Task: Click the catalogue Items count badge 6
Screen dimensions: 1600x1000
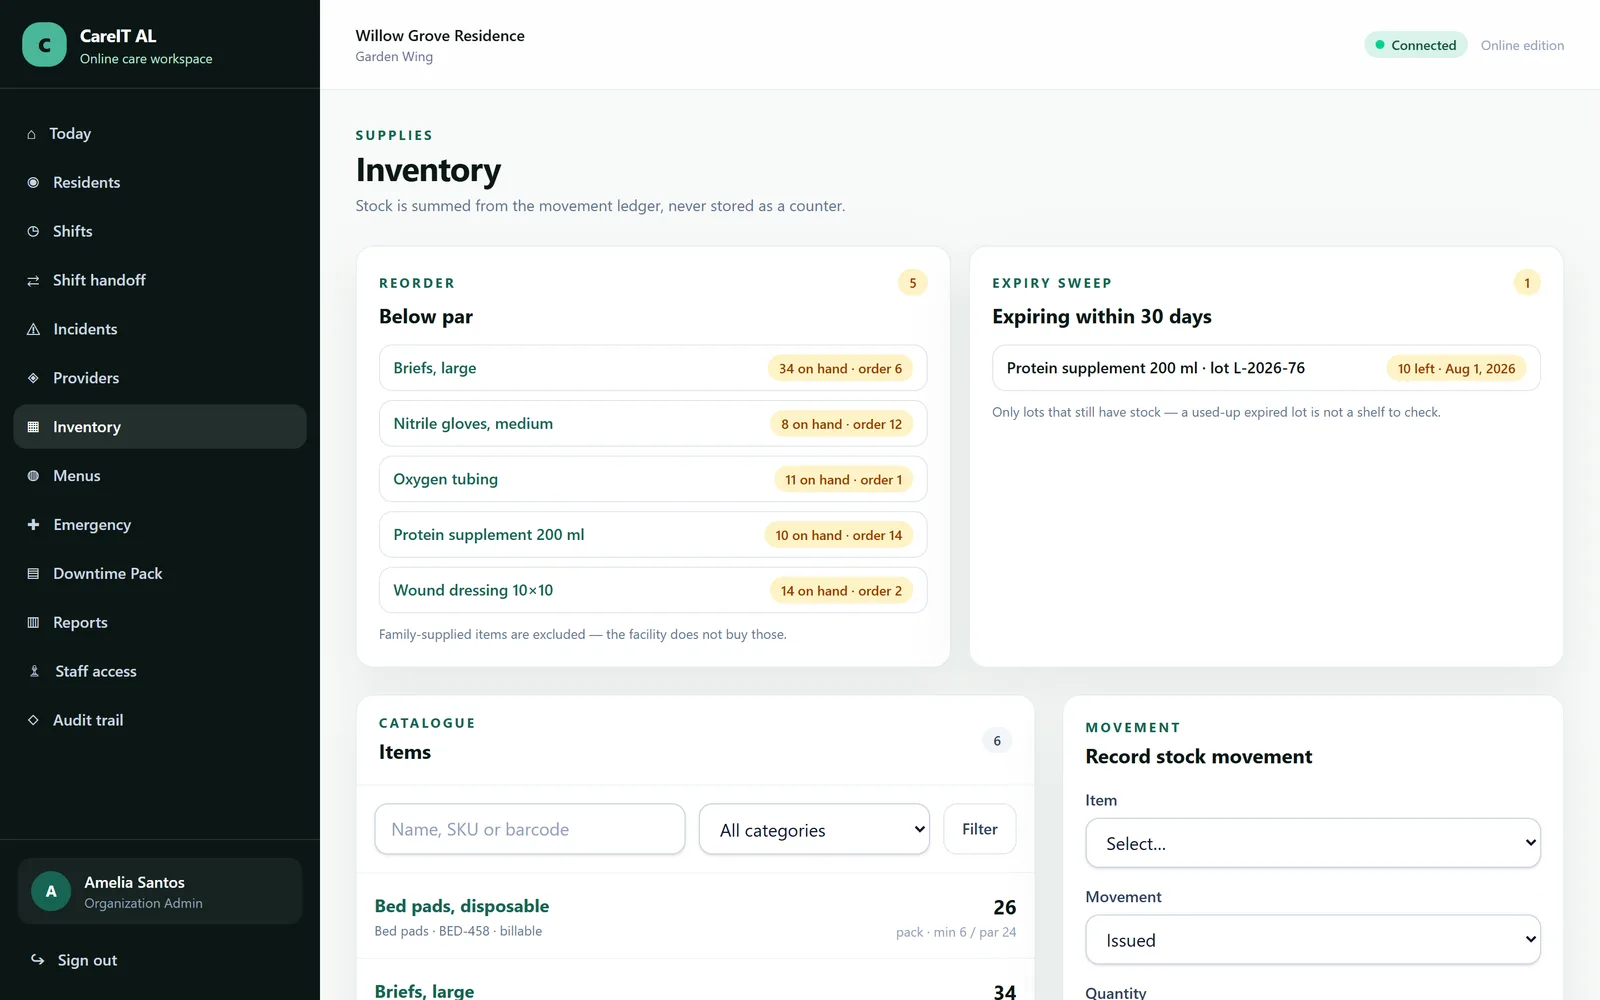Action: point(997,740)
